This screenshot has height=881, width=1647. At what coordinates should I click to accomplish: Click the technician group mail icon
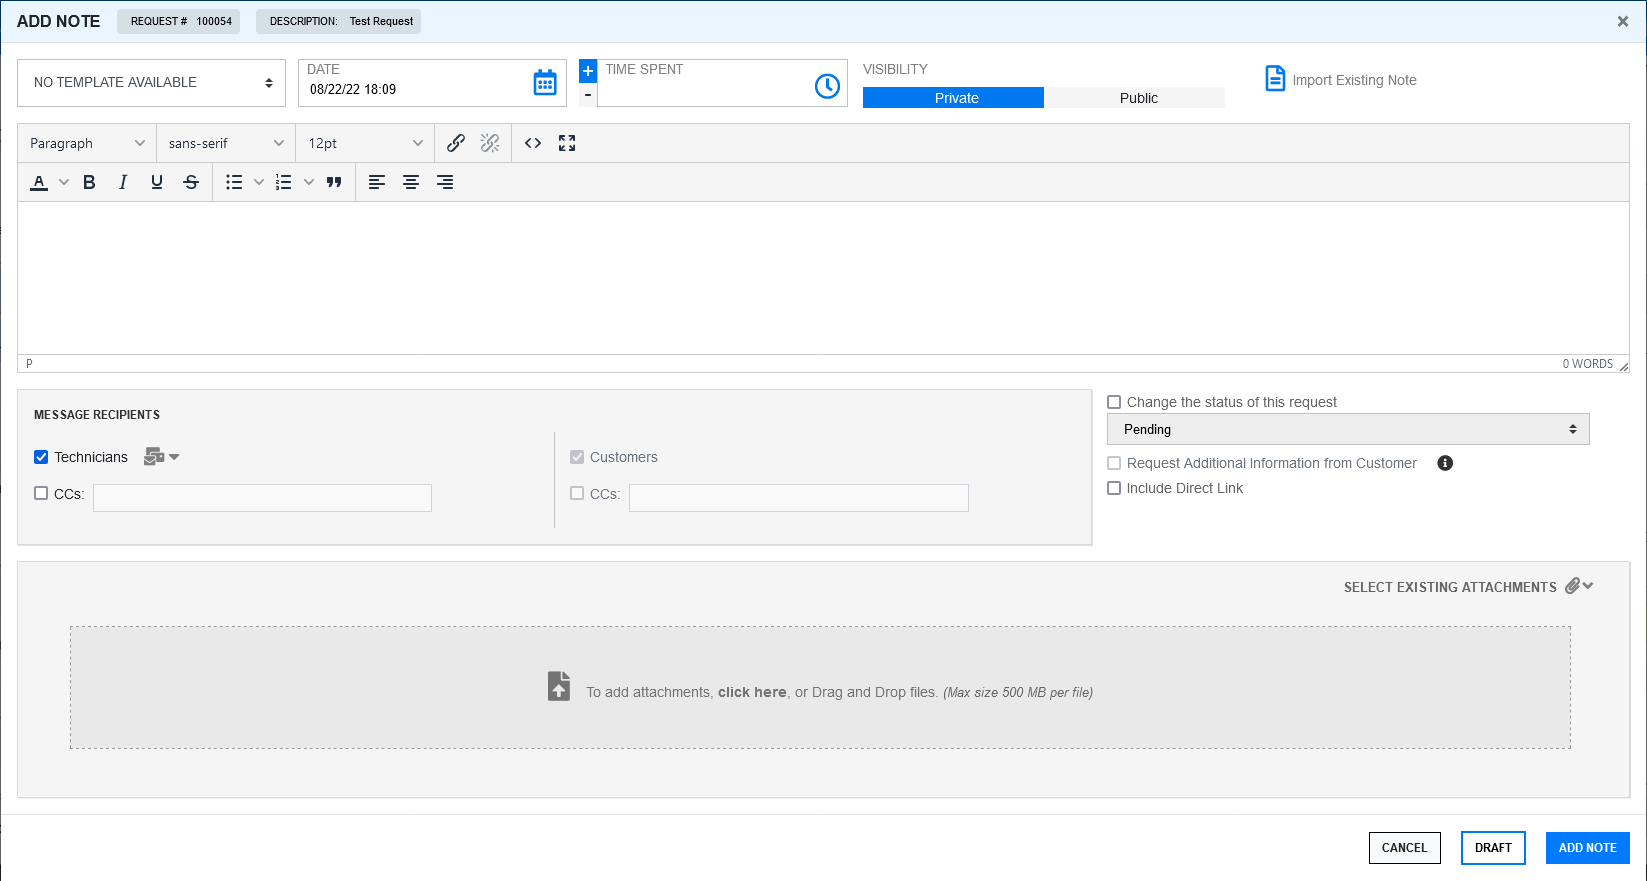(x=154, y=457)
